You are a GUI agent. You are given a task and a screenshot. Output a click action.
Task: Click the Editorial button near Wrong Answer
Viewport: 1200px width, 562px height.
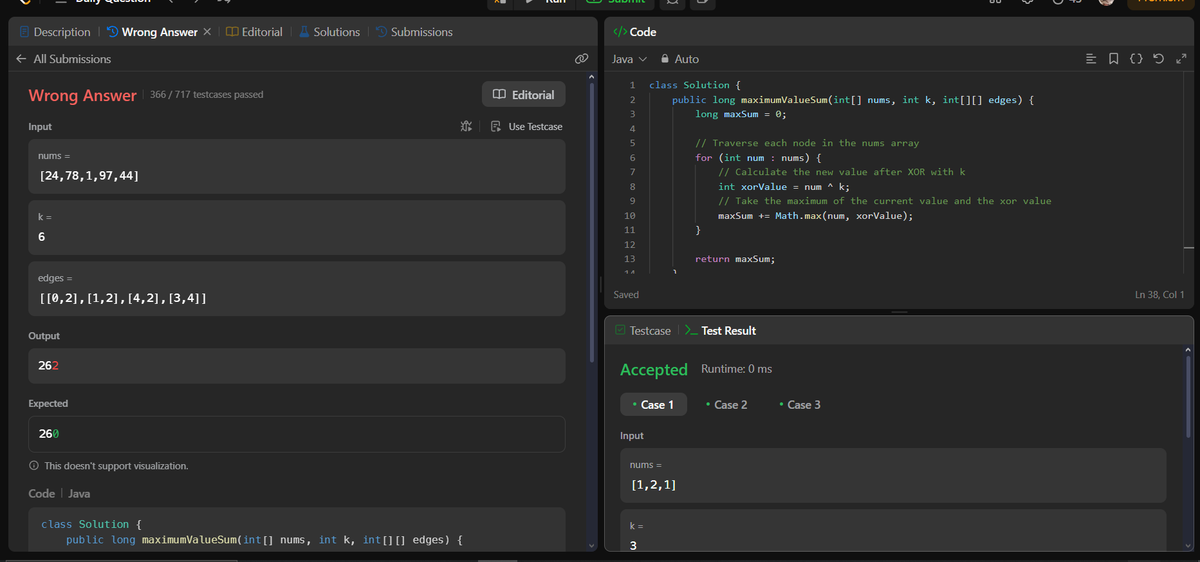click(x=523, y=95)
